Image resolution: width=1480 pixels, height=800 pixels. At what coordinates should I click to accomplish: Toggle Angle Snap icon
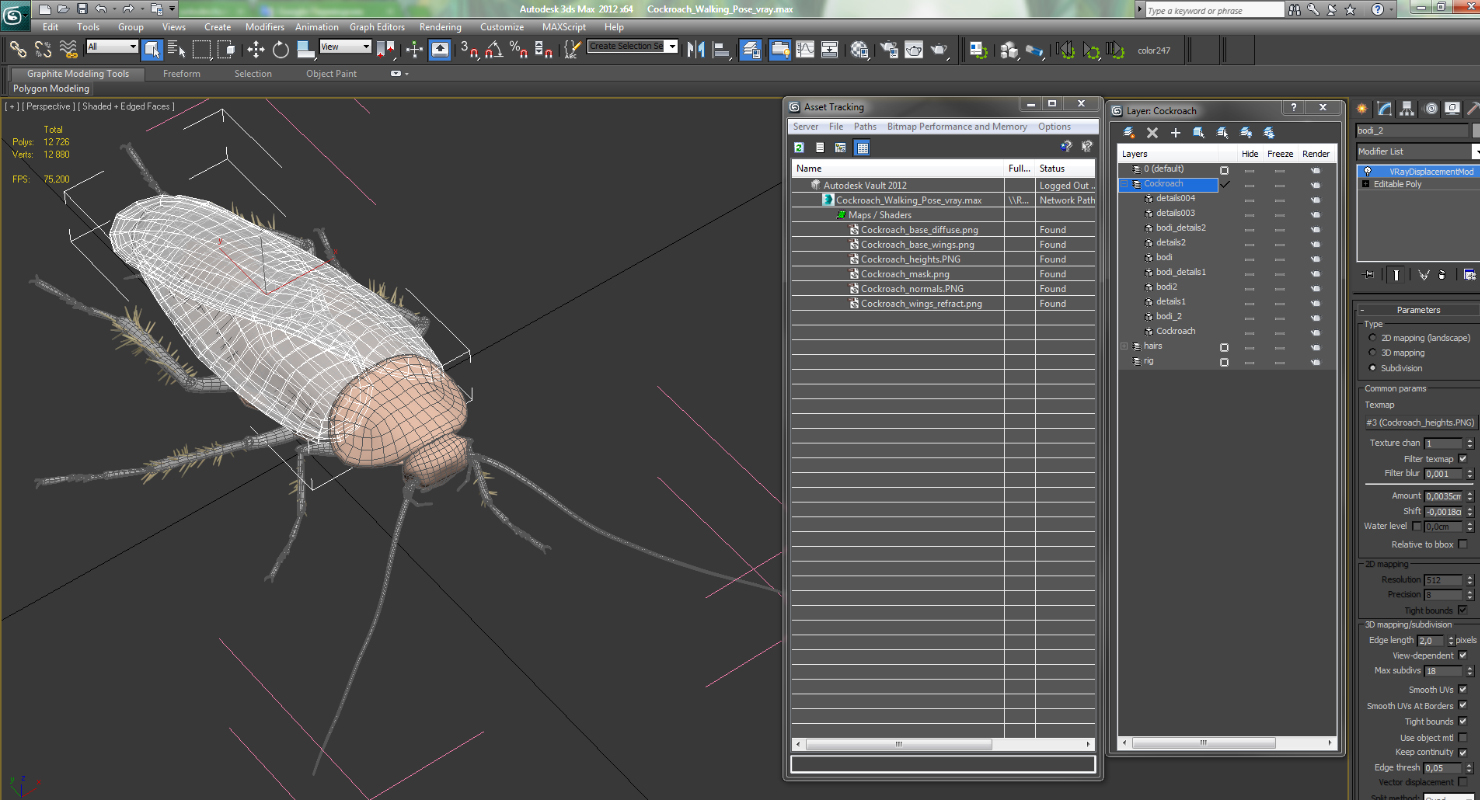click(493, 48)
